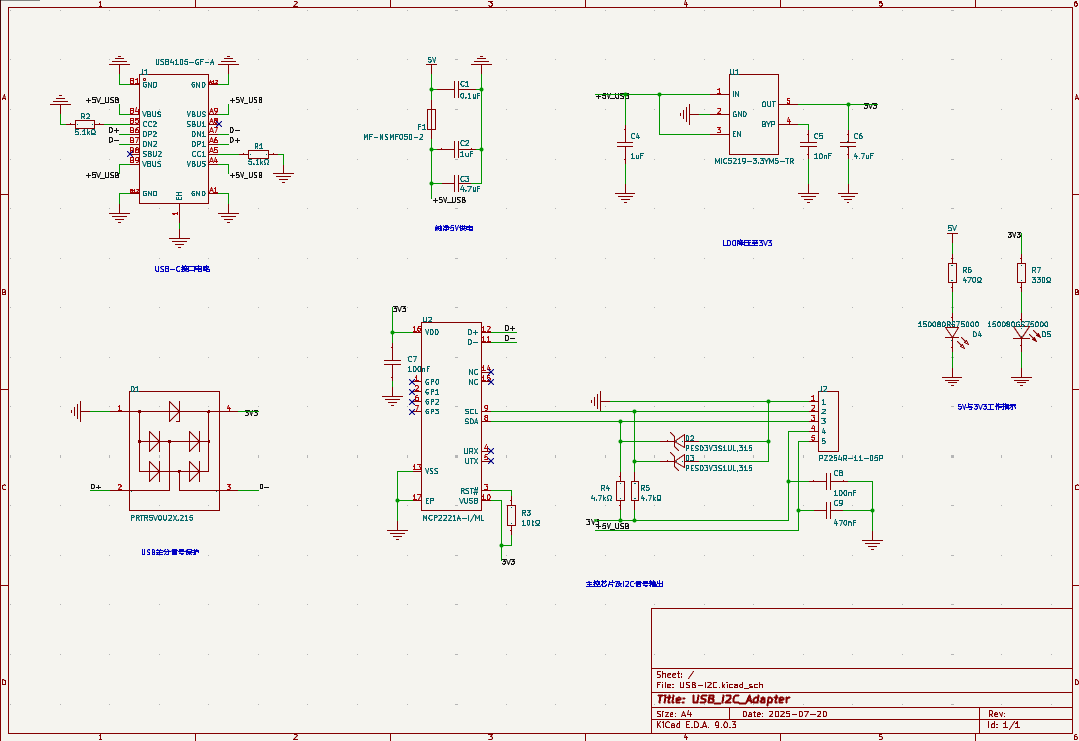Click capacitor C4 1uF symbol
The image size is (1079, 741).
tap(625, 144)
